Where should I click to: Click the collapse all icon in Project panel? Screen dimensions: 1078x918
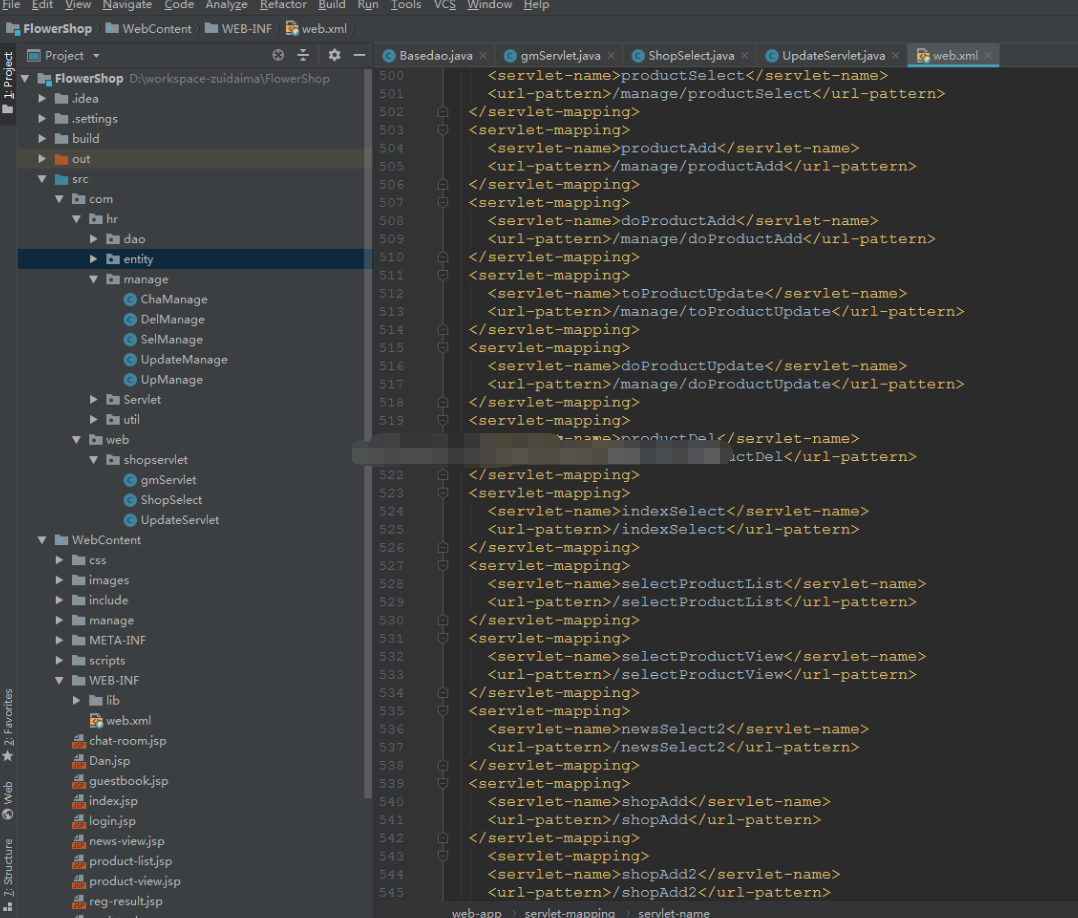coord(303,55)
